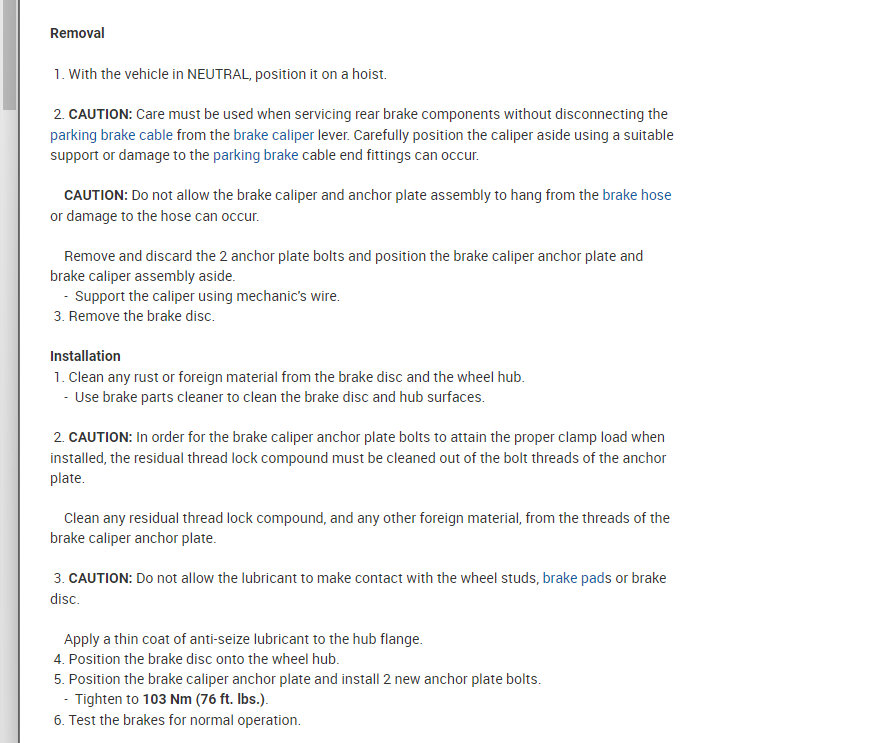The width and height of the screenshot is (876, 743).
Task: Click the 'Removal' section heading
Action: [x=77, y=33]
